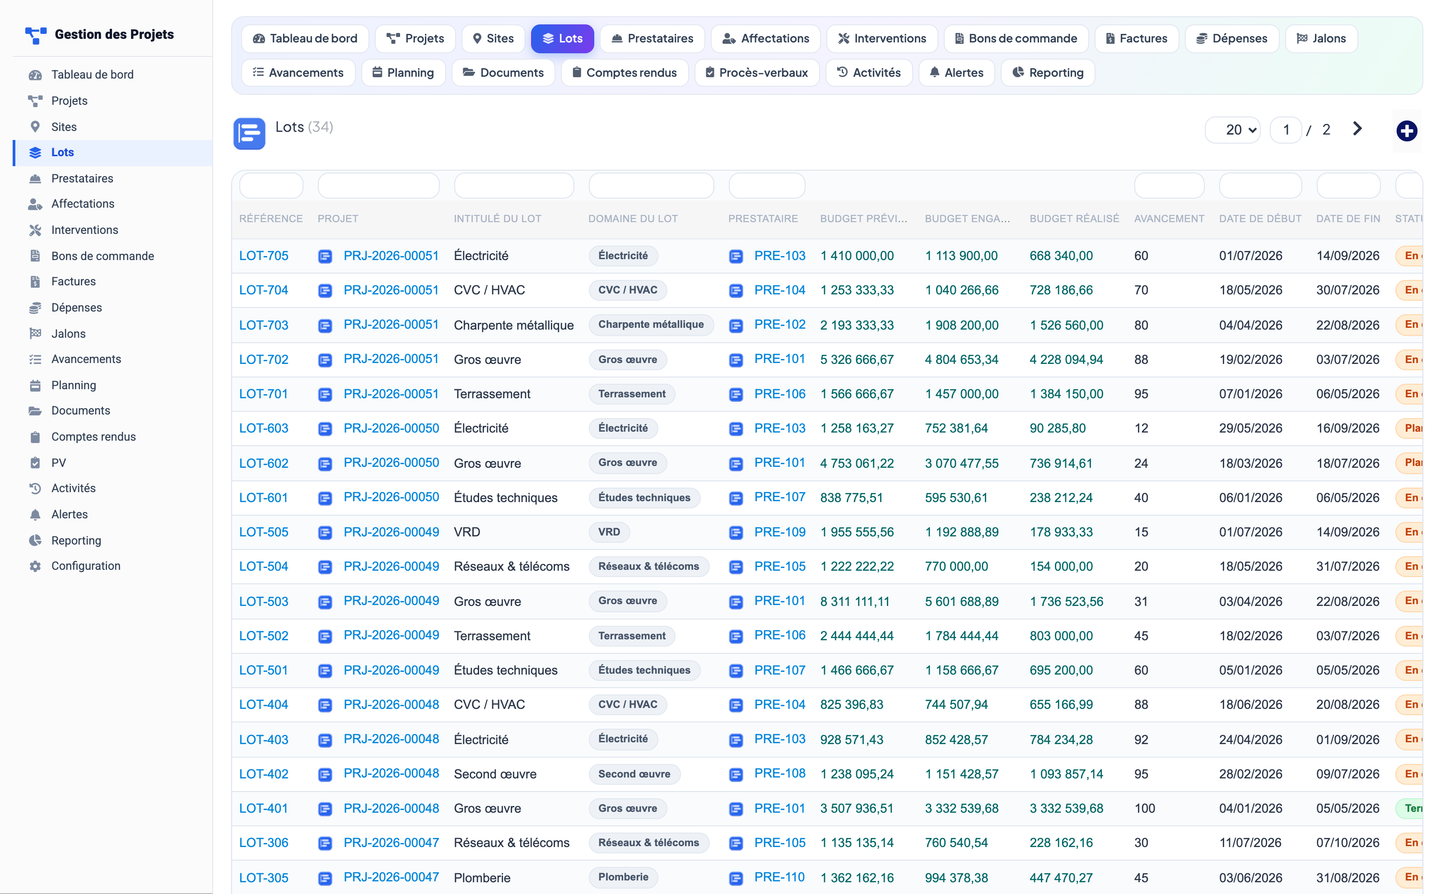Open PRJ-2026-00049 link in LOT-505 row

(x=391, y=532)
